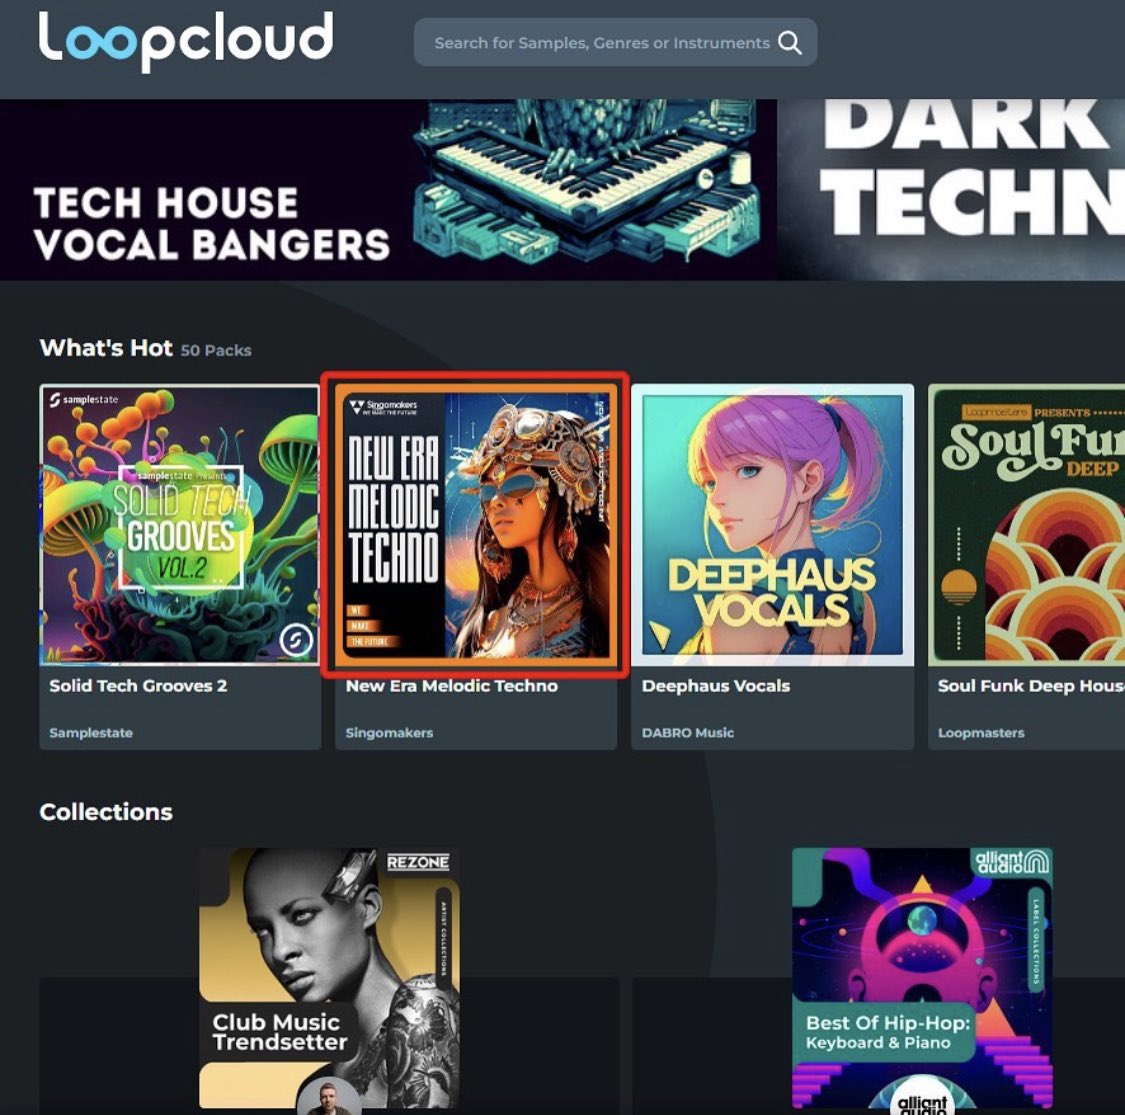Click the Solid Tech Grooves 2 title
Image resolution: width=1125 pixels, height=1115 pixels.
tap(138, 686)
